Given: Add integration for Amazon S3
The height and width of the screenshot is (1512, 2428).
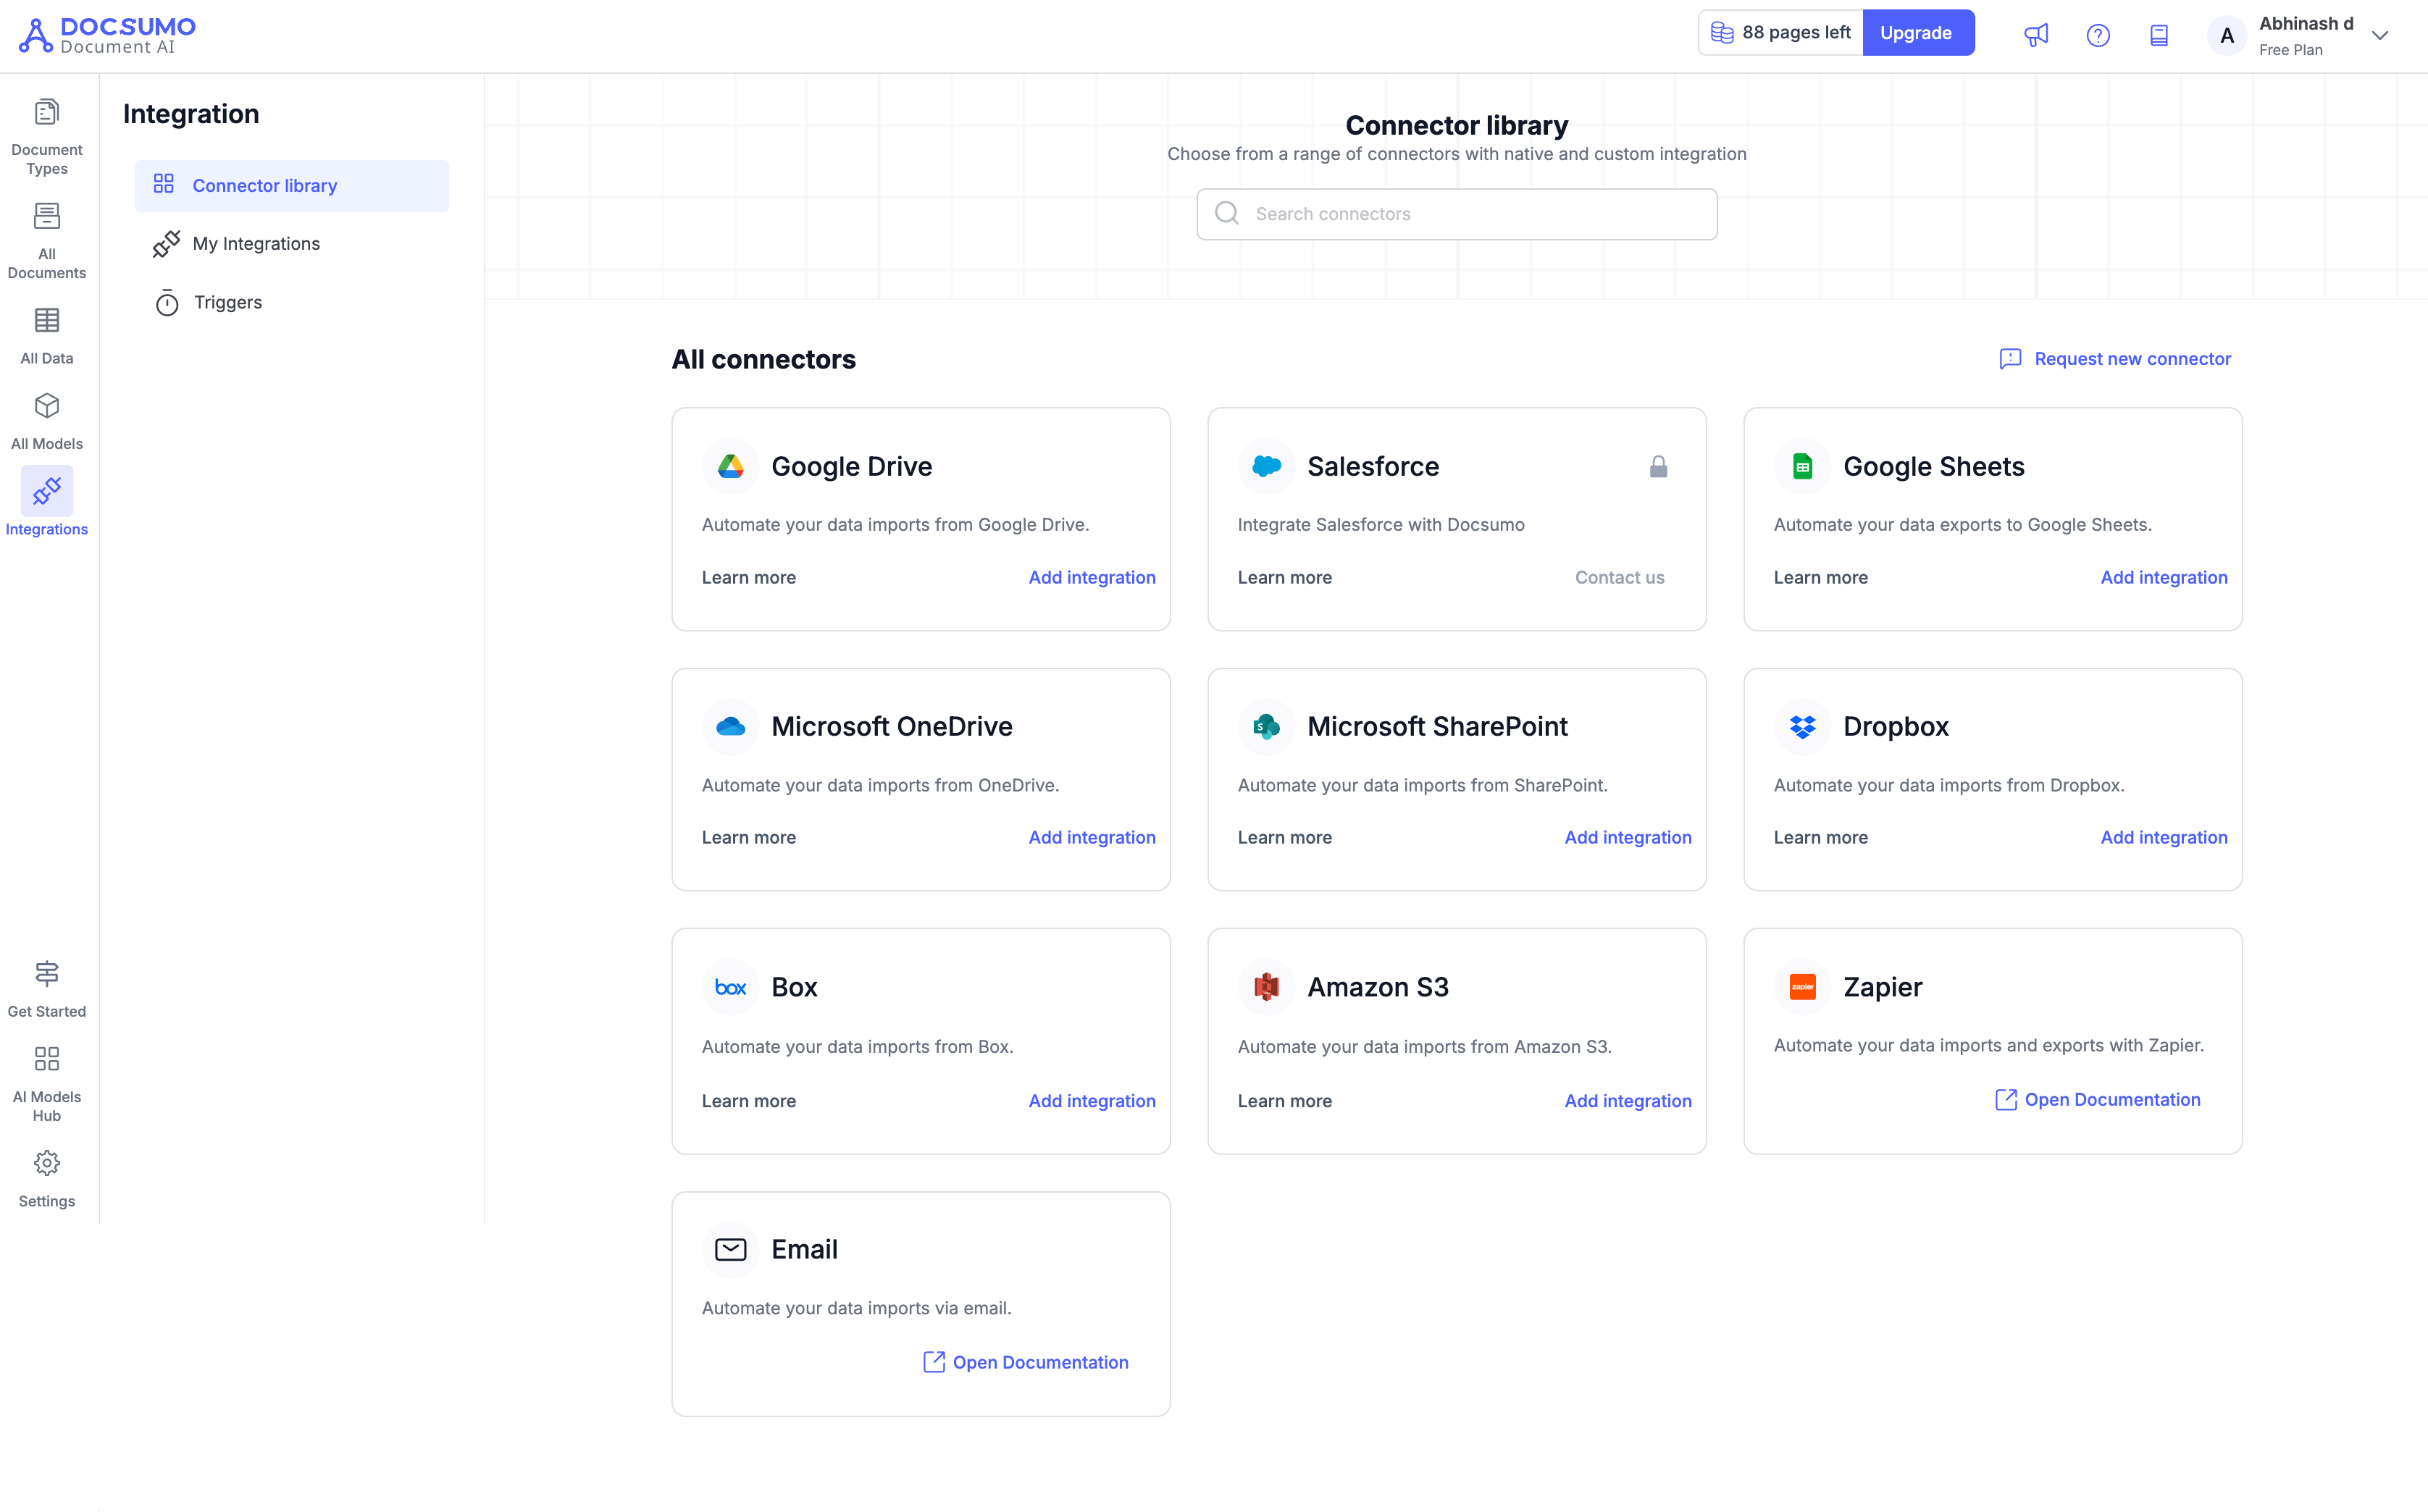Looking at the screenshot, I should click(1628, 1101).
